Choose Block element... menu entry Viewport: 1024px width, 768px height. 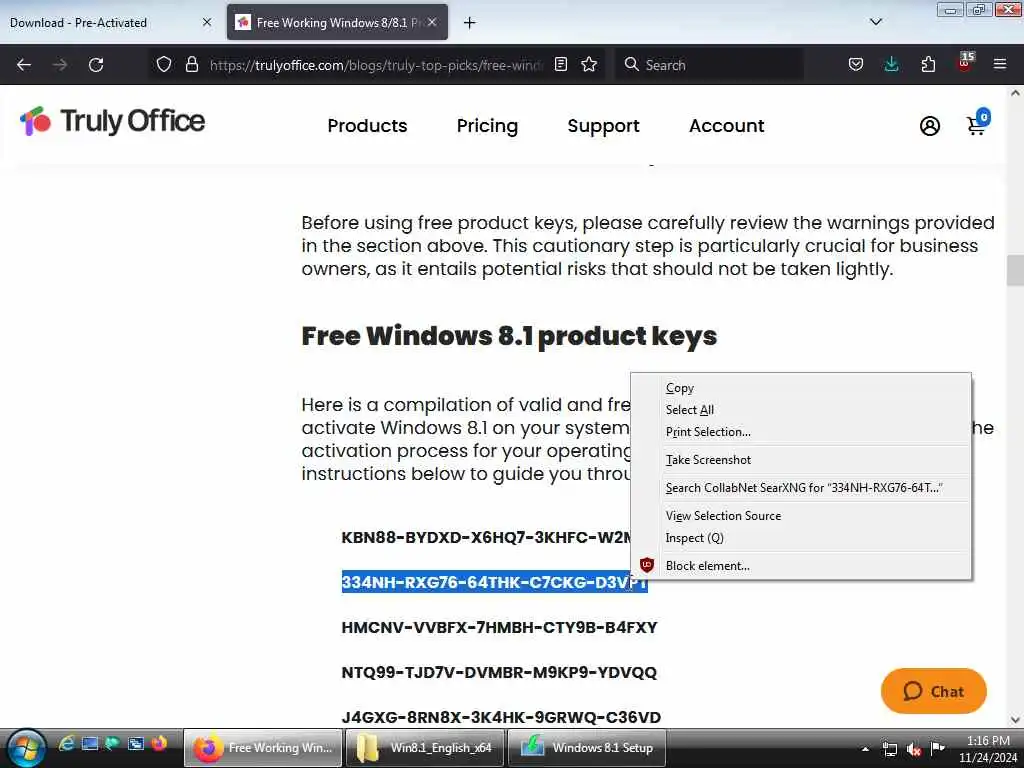(801, 566)
